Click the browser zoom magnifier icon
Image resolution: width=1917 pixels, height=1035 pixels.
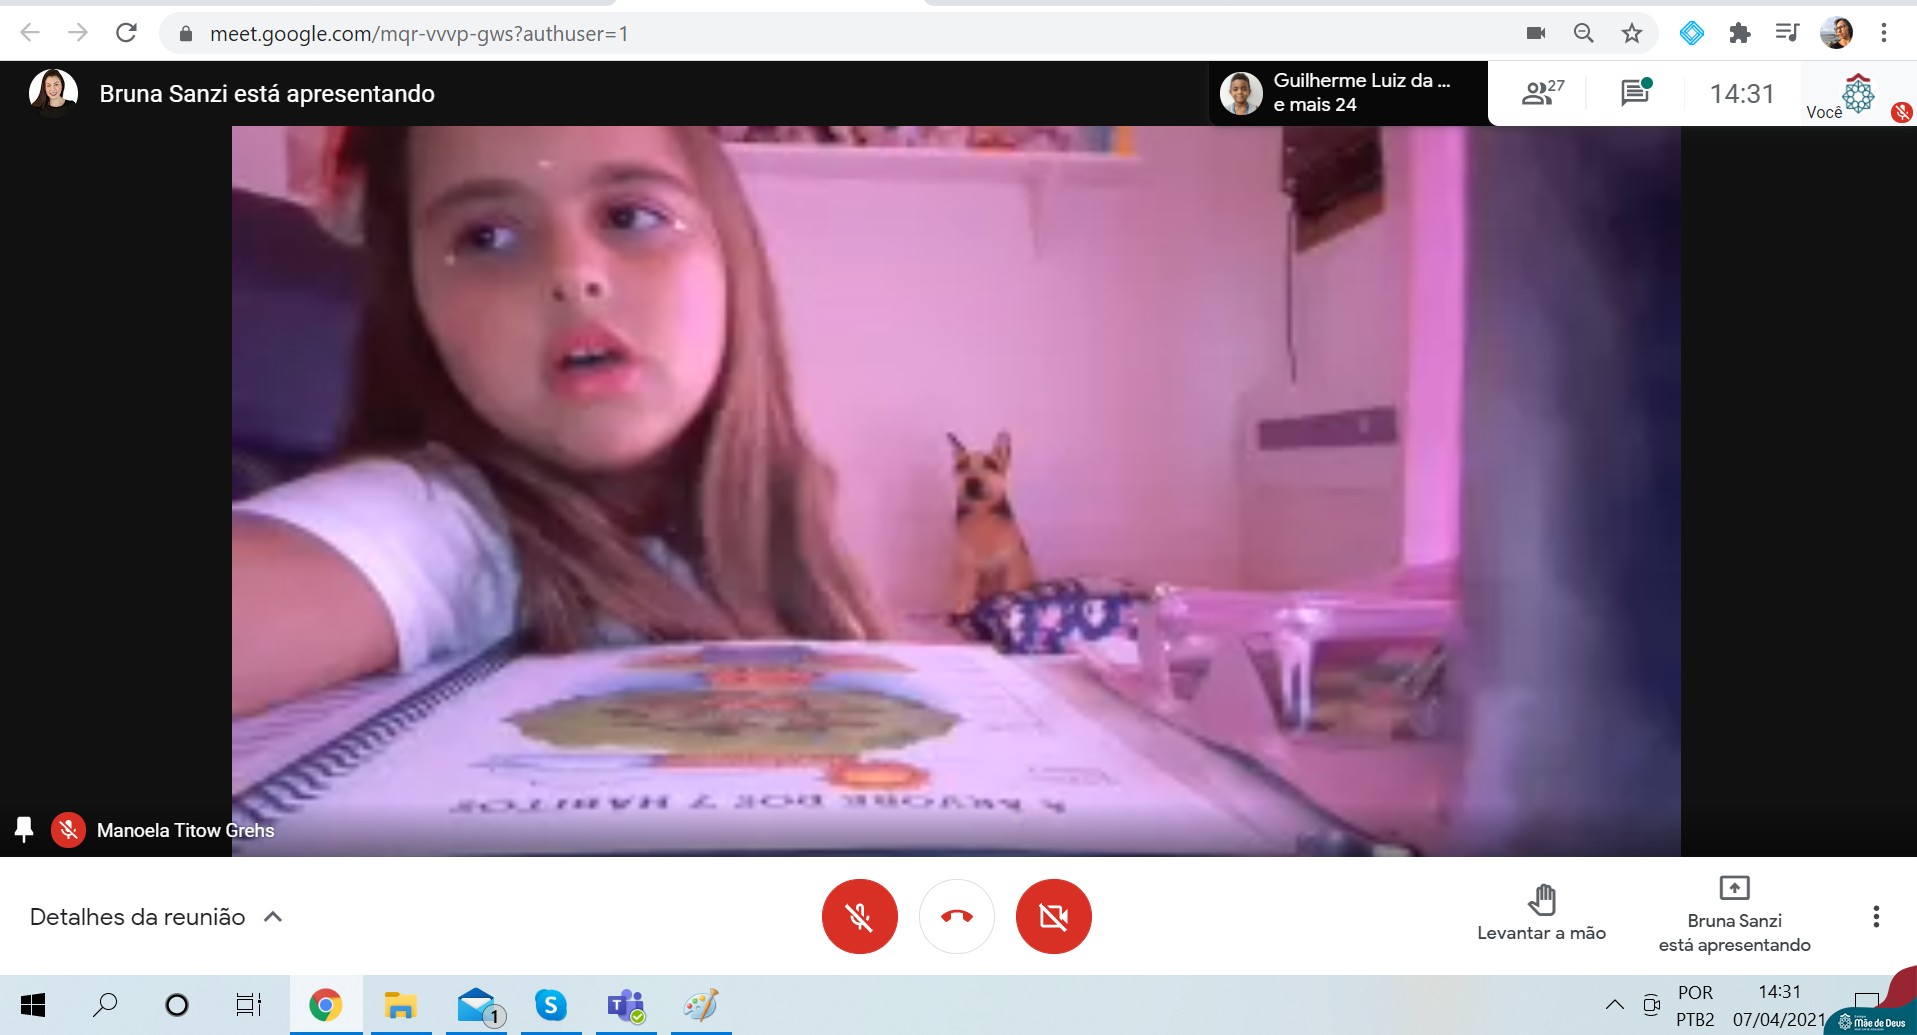[1583, 33]
